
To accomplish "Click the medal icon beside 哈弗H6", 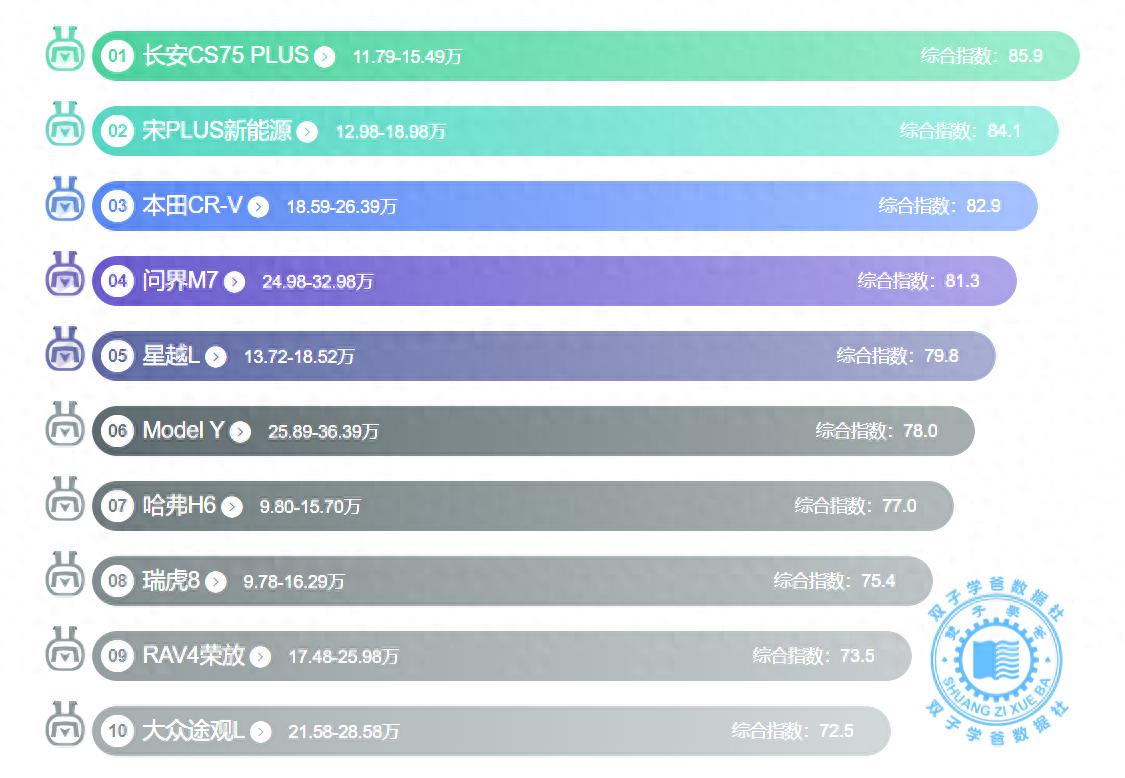I will (x=66, y=501).
